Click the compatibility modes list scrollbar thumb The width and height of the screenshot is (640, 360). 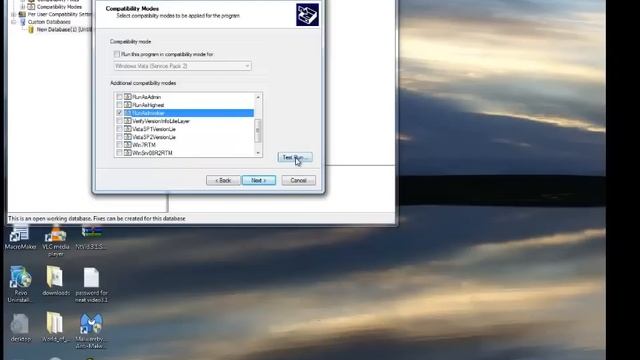click(258, 131)
